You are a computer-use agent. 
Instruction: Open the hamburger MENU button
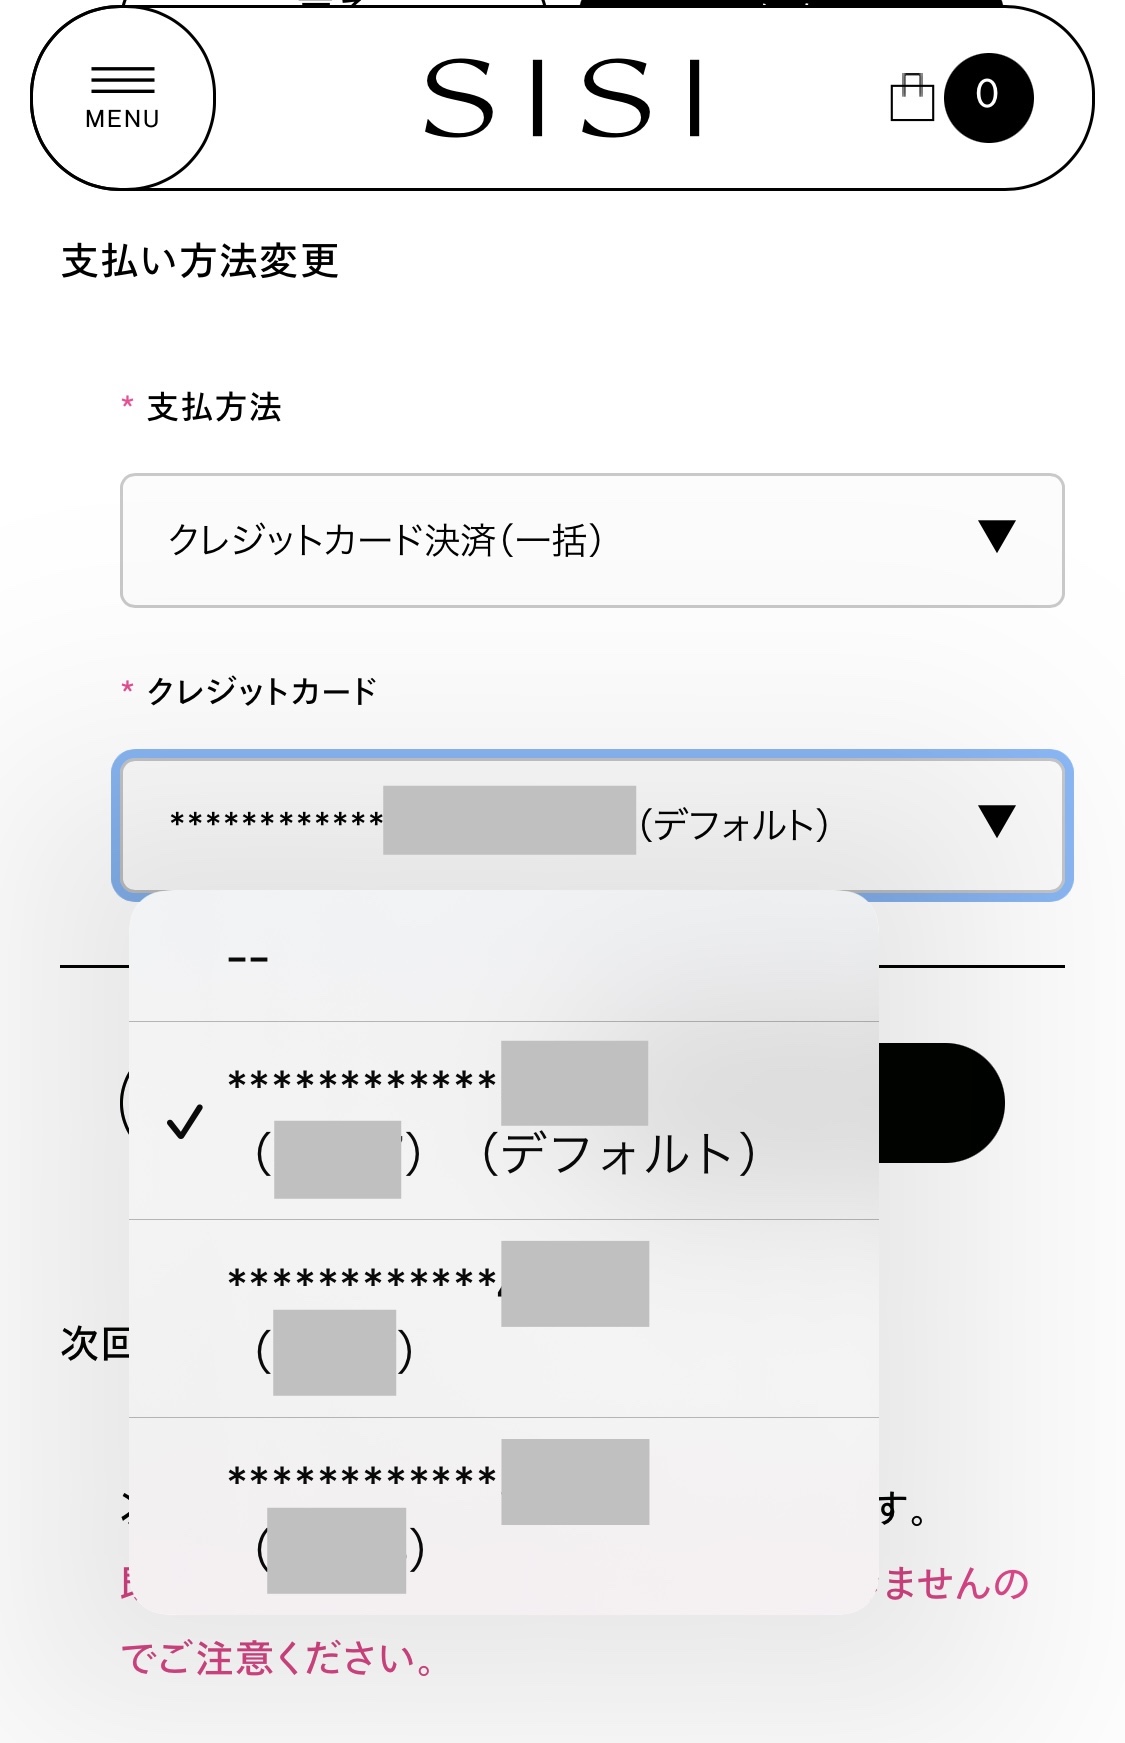tap(123, 98)
